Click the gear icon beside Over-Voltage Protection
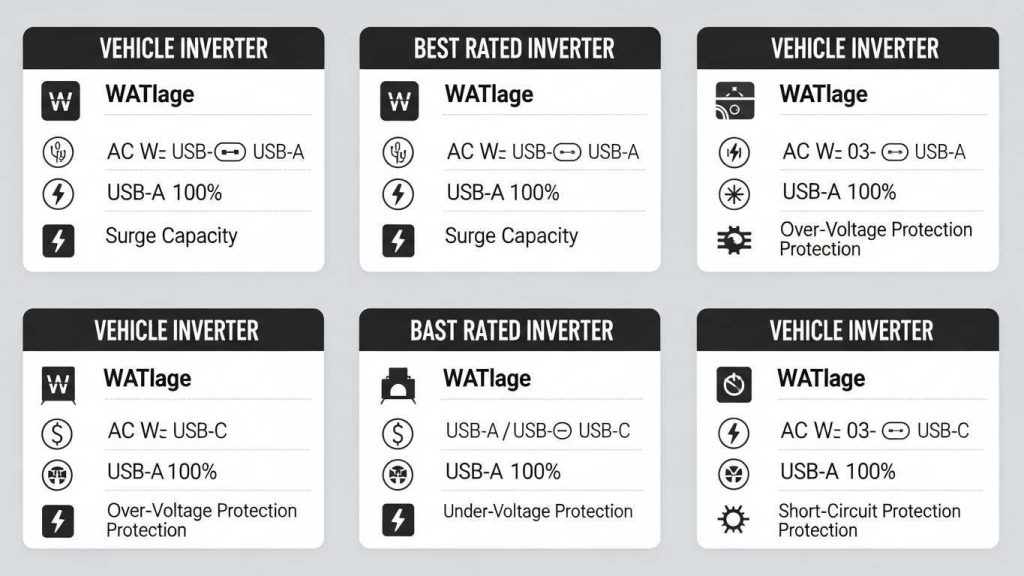 click(734, 240)
